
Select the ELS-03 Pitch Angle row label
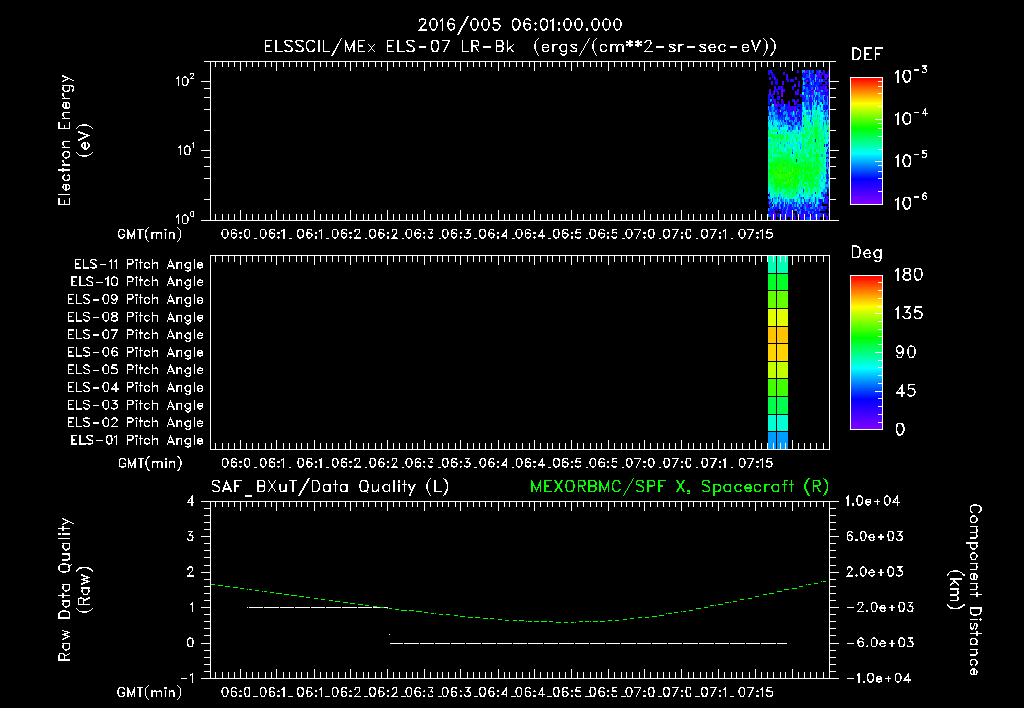135,405
